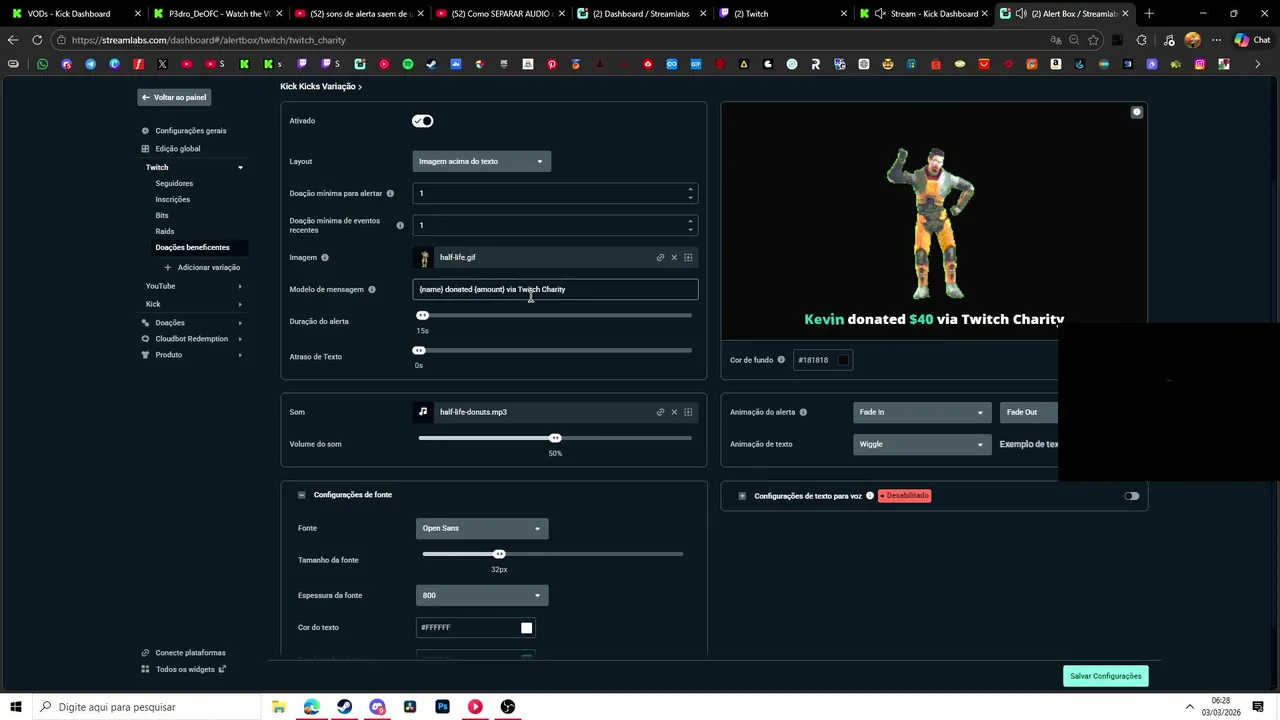1280x720 pixels.
Task: Open media gallery grid icon for half-life-donuts.mp3
Action: pyautogui.click(x=688, y=412)
